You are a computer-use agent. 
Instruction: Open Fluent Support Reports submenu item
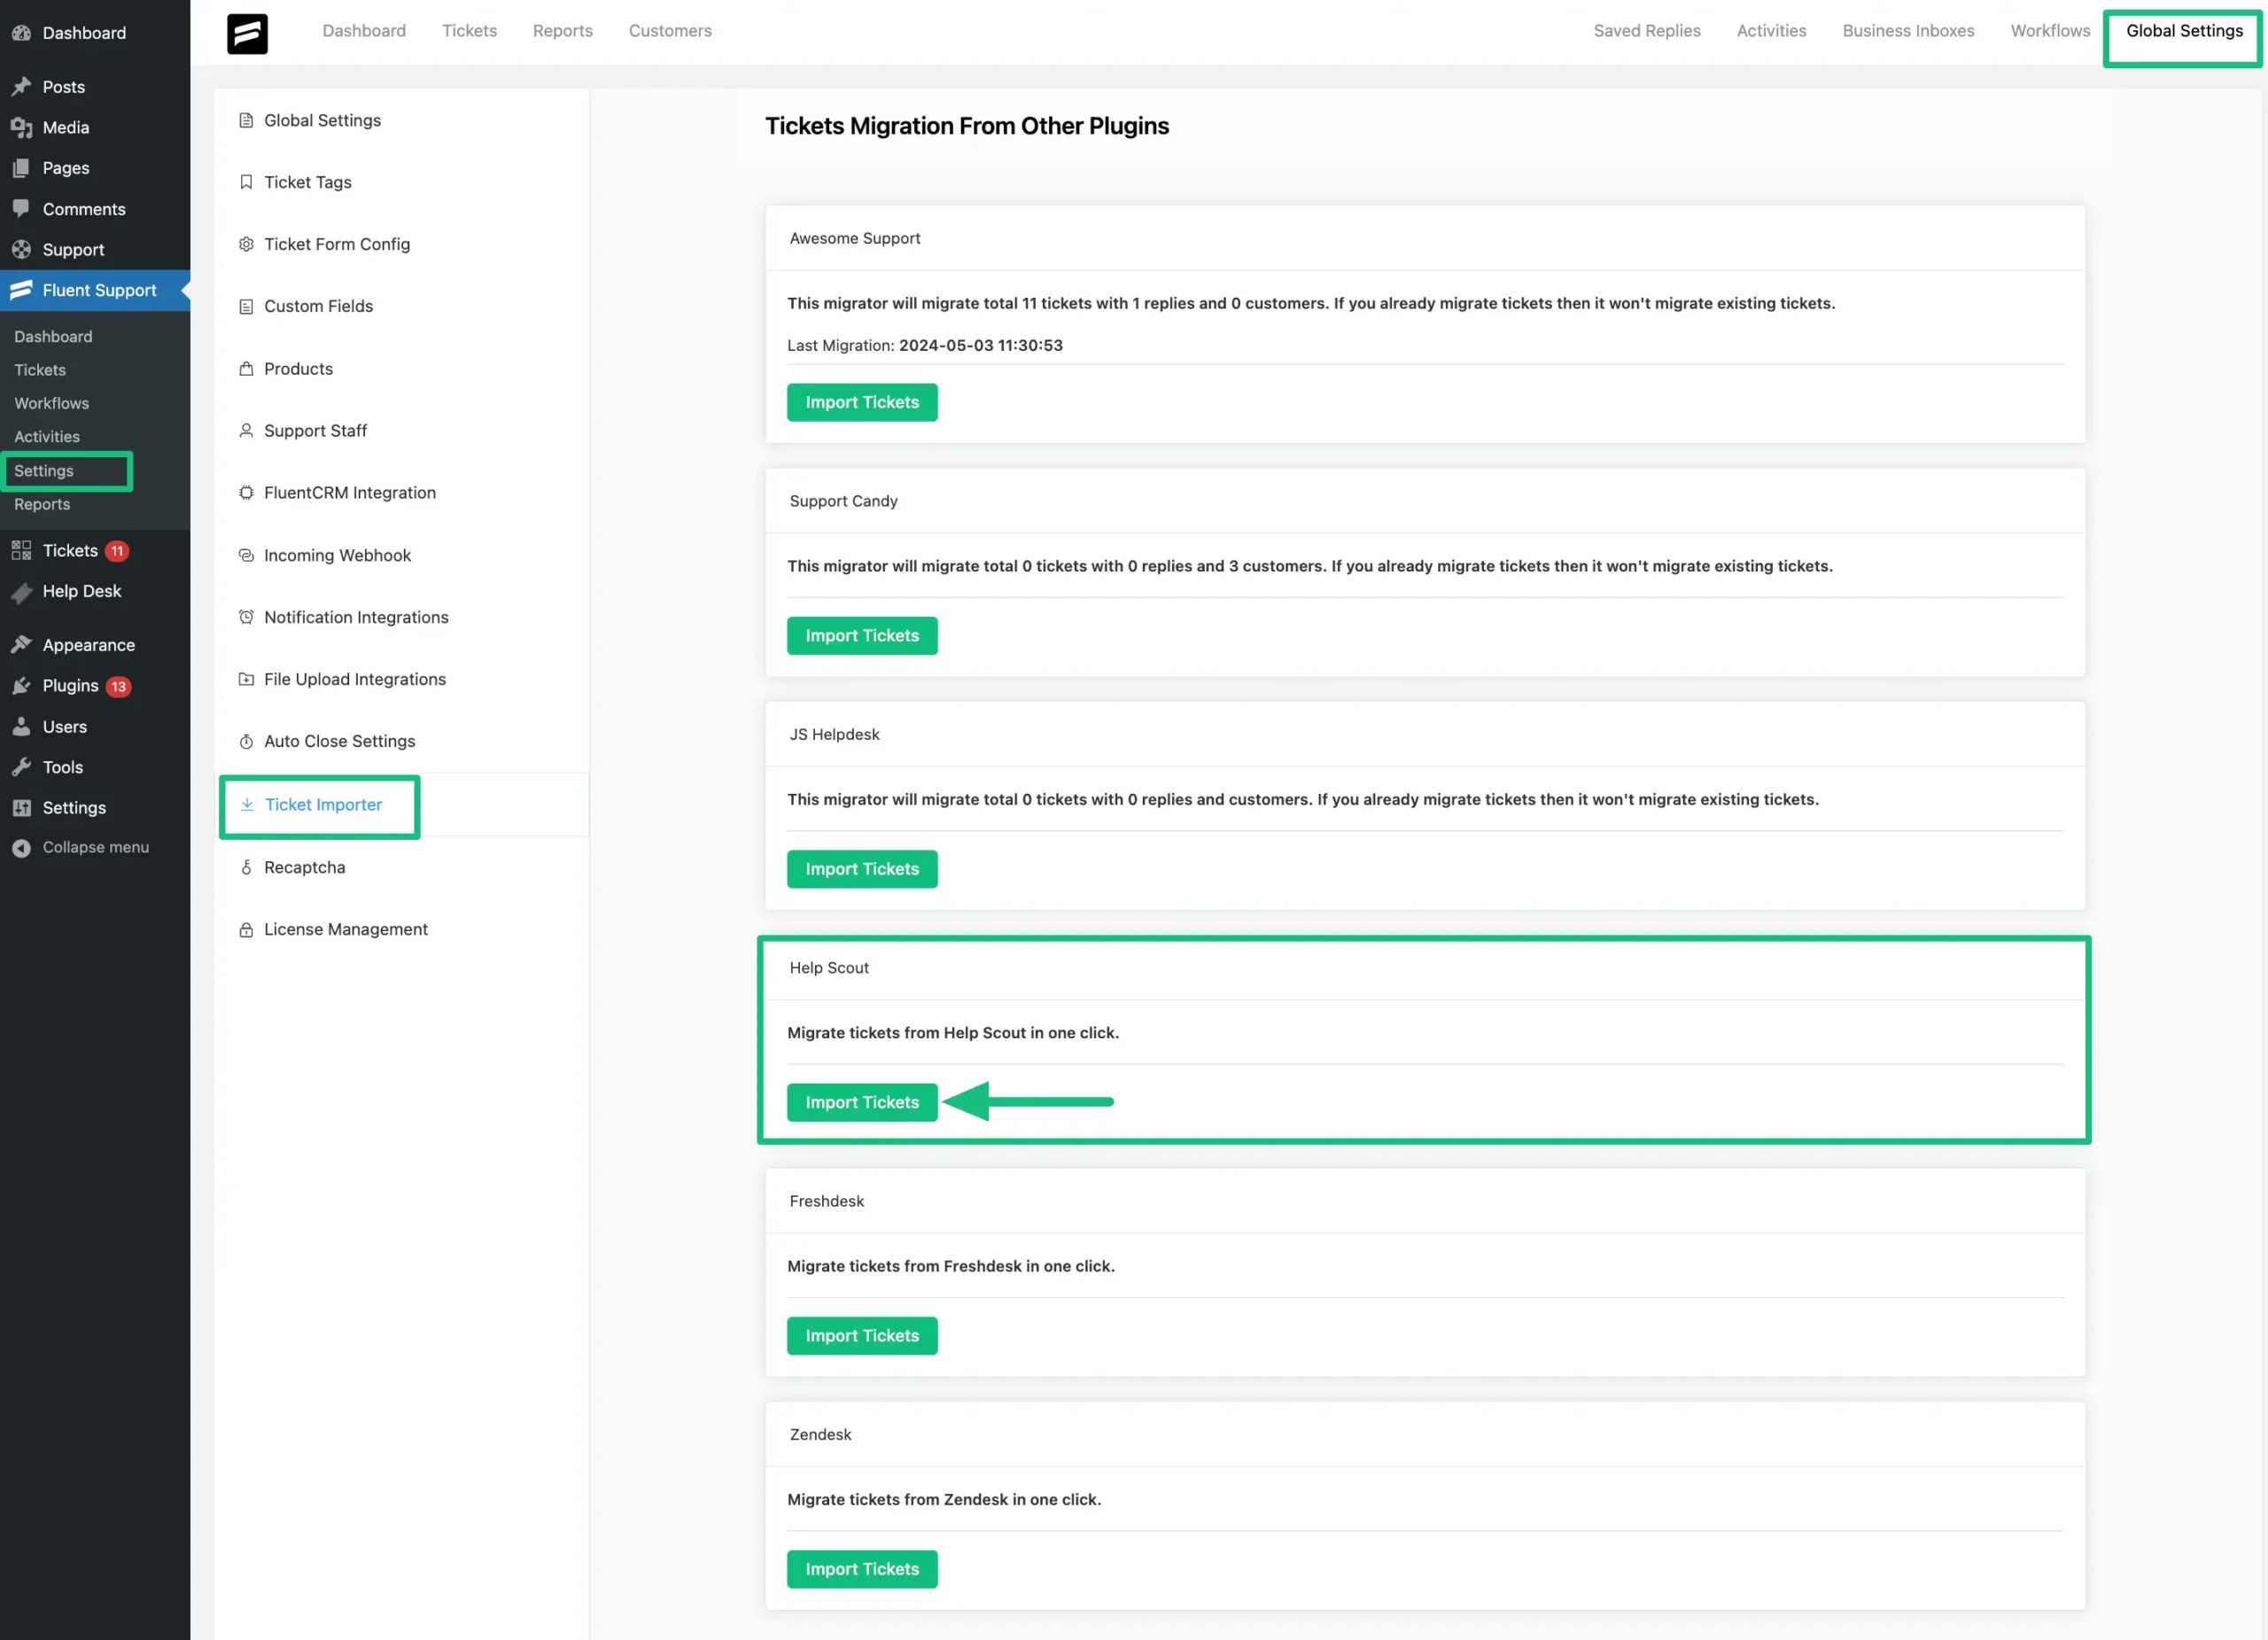point(42,504)
